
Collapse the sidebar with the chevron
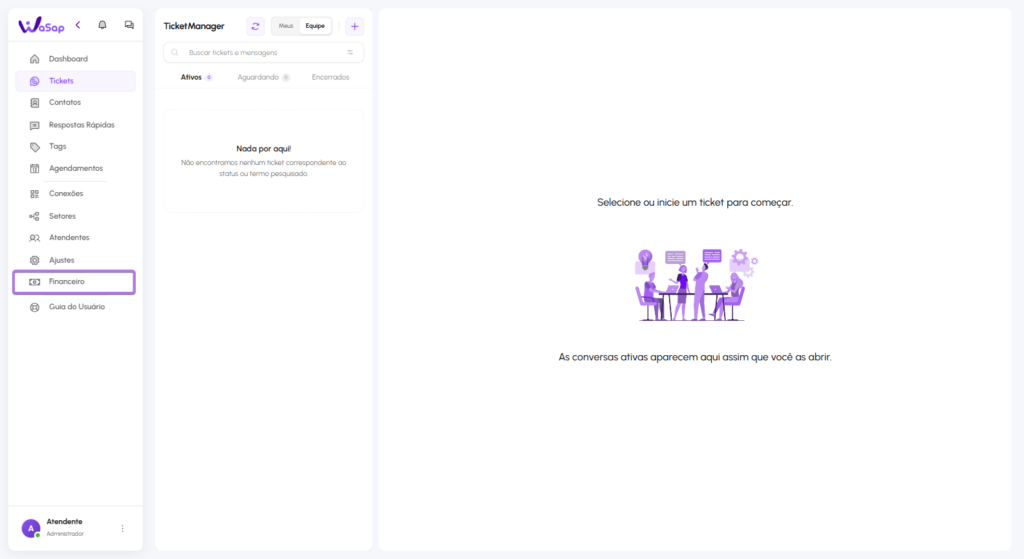point(78,25)
